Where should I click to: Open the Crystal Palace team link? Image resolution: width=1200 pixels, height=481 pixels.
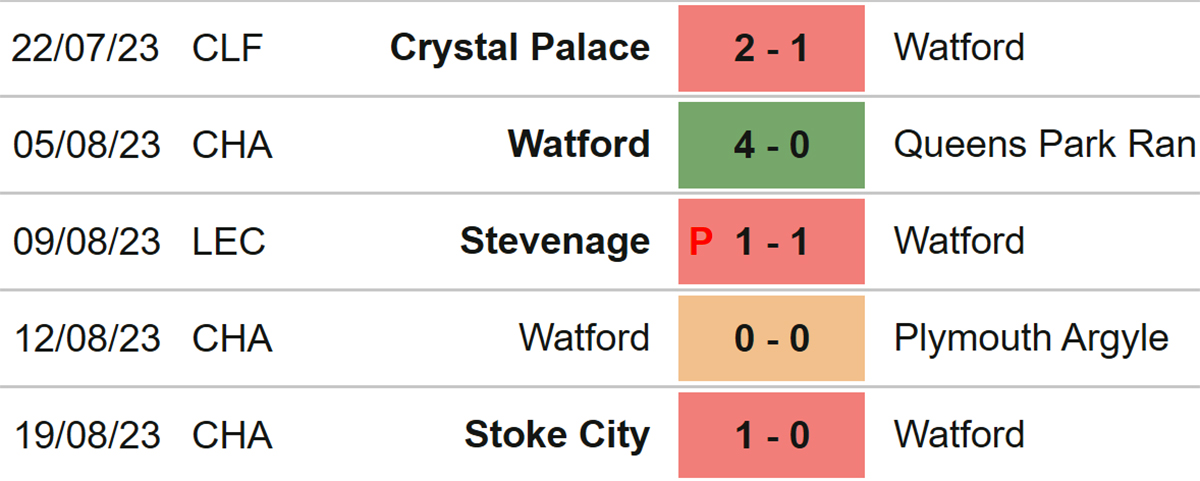tap(520, 48)
